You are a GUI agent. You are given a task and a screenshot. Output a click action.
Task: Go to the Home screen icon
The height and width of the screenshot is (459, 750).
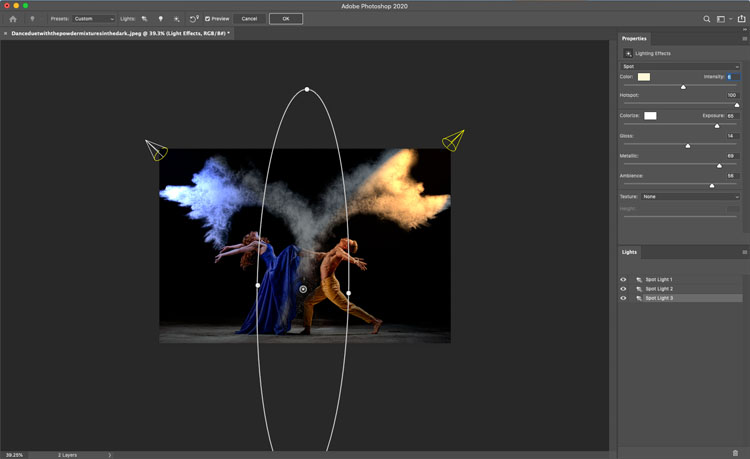tap(13, 19)
